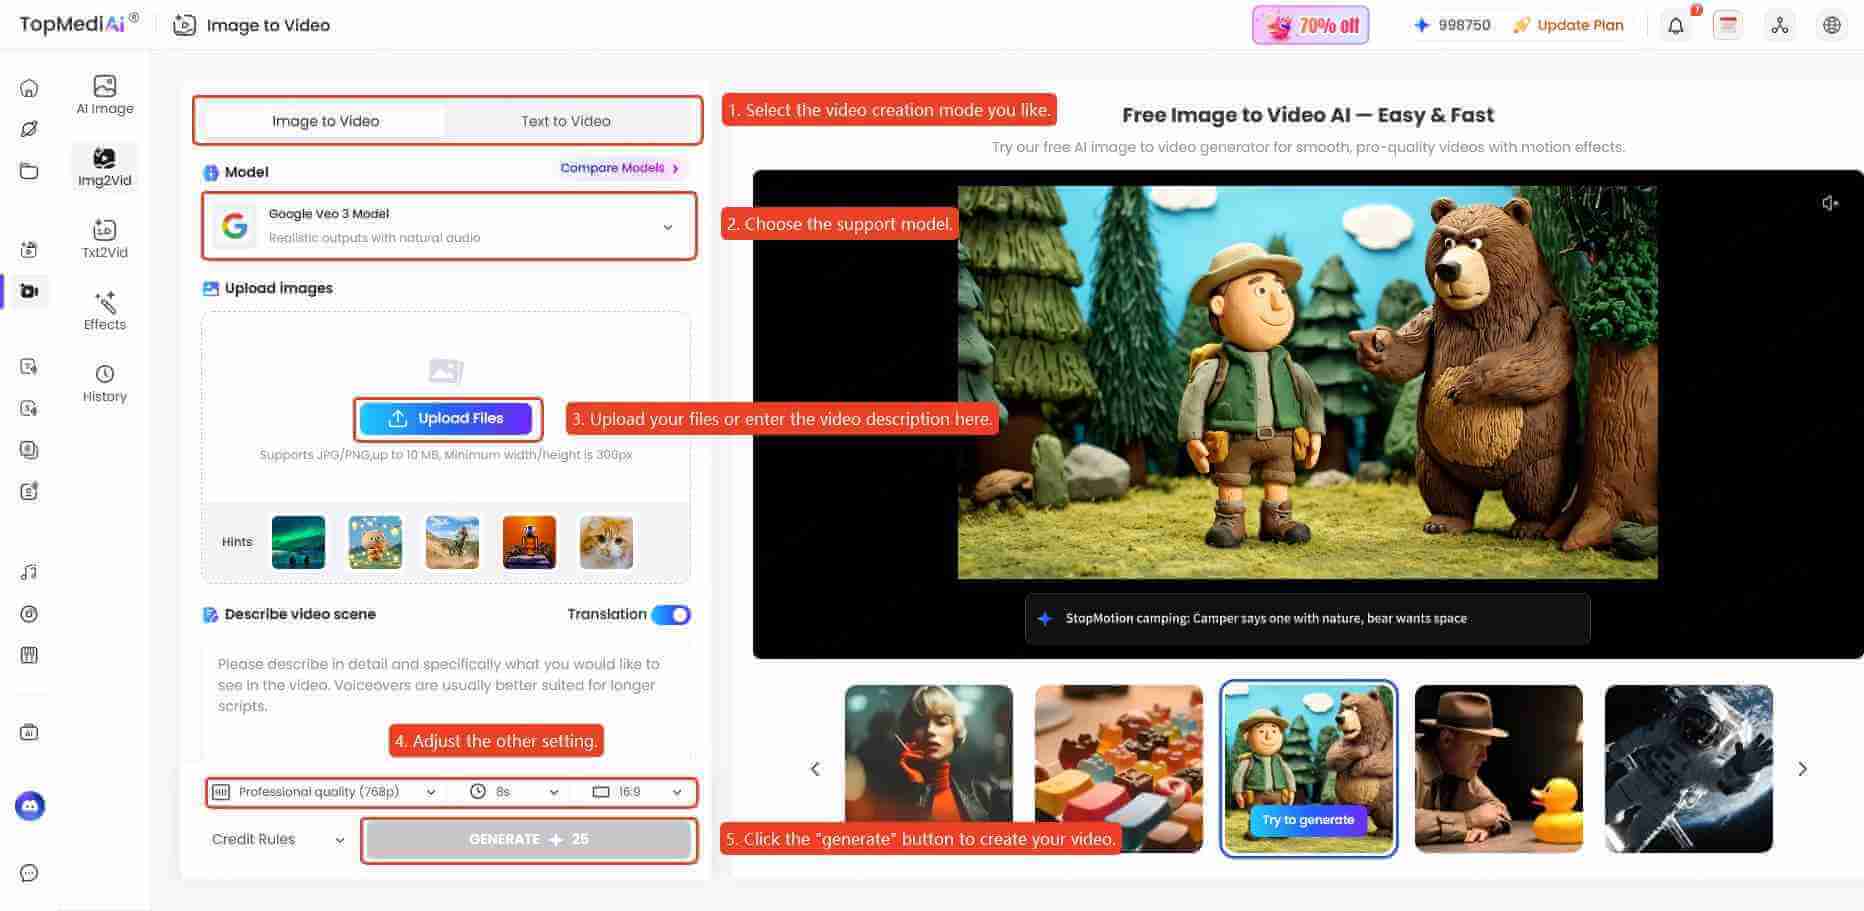View the generation History
Viewport: 1864px width, 911px height.
pos(104,382)
